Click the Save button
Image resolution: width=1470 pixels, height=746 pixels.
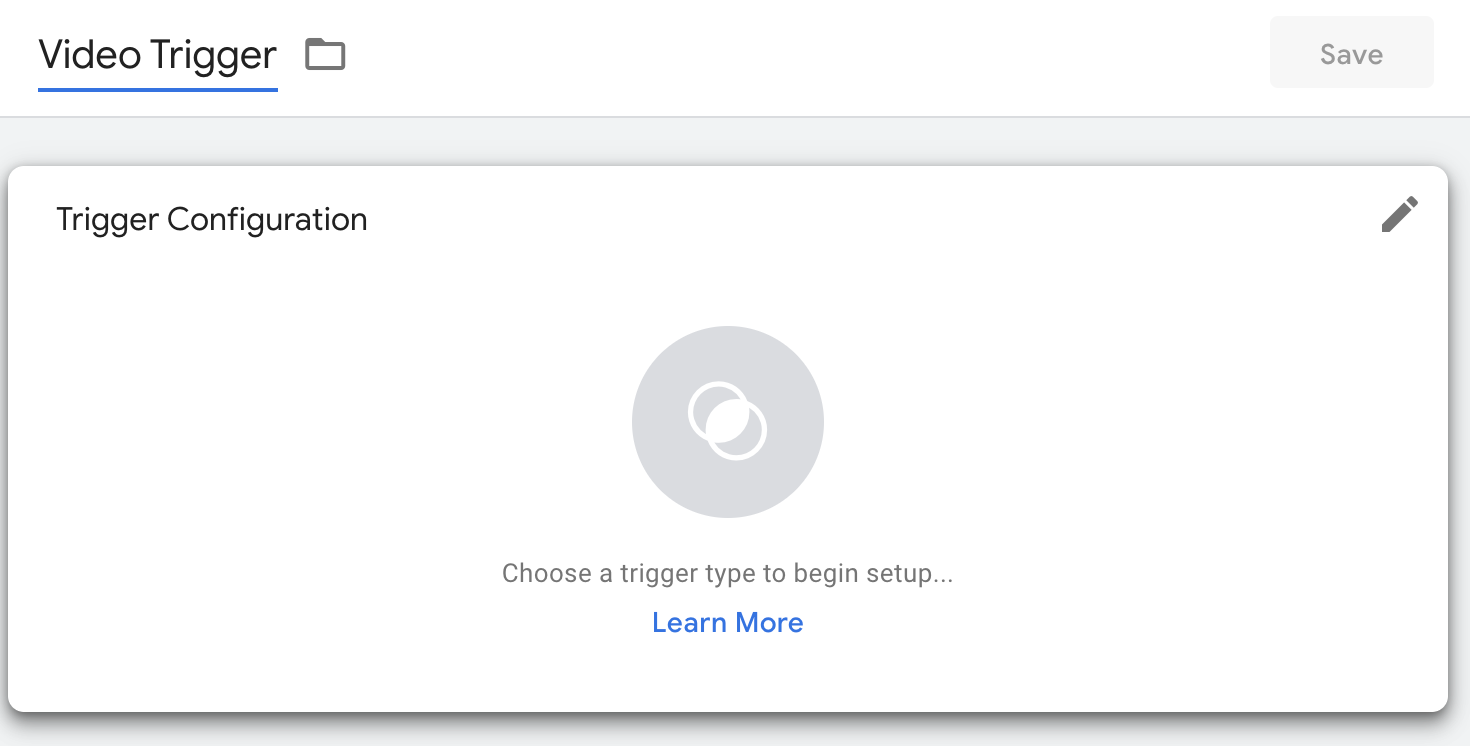1351,54
